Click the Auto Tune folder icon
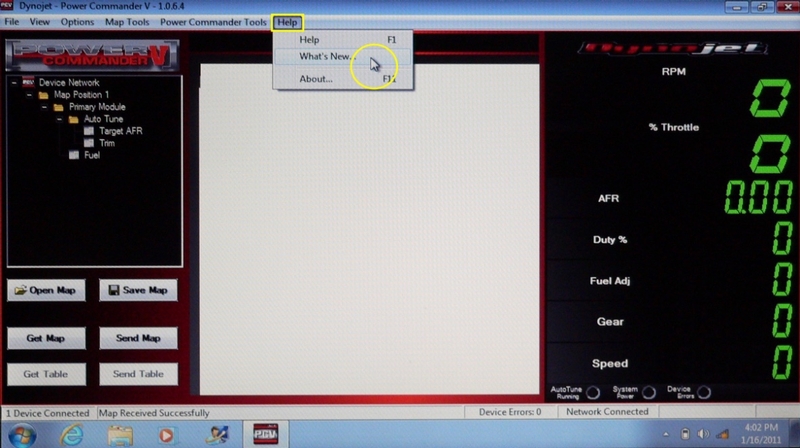 coord(74,119)
